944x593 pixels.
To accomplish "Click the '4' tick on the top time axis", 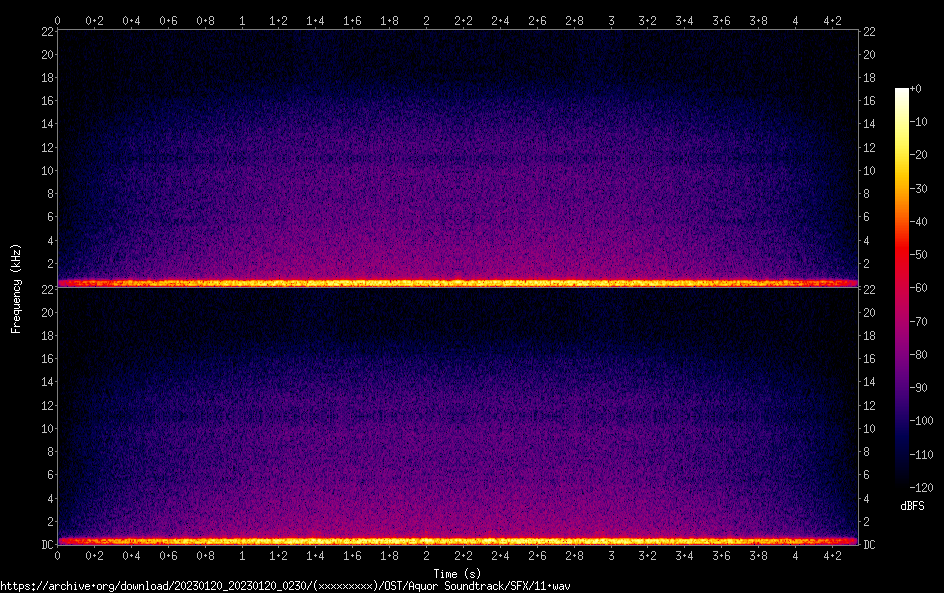I will point(795,20).
